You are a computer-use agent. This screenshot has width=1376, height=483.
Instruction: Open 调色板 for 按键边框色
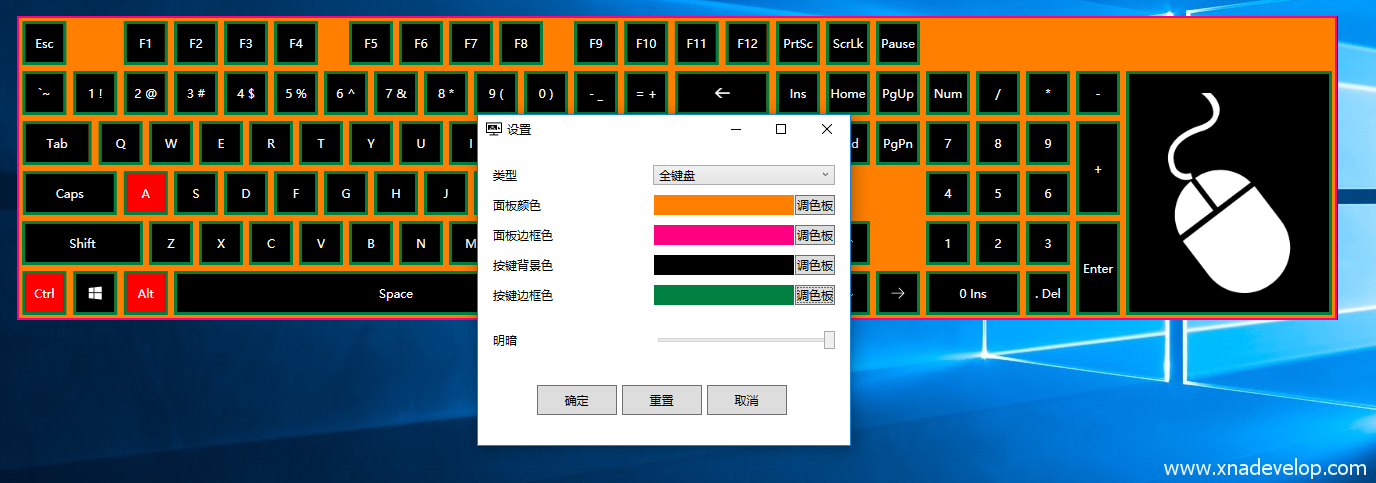pyautogui.click(x=814, y=295)
